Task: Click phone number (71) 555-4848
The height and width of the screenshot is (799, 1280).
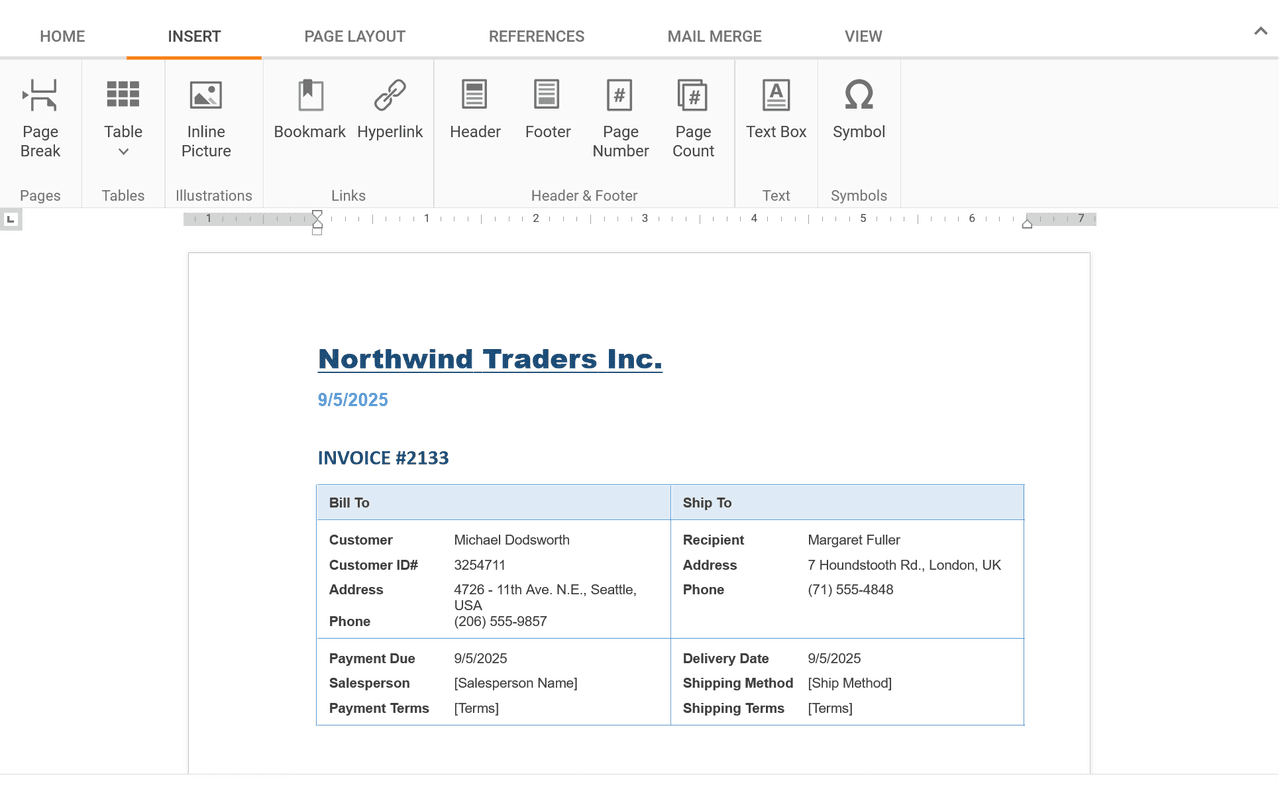Action: pyautogui.click(x=851, y=590)
